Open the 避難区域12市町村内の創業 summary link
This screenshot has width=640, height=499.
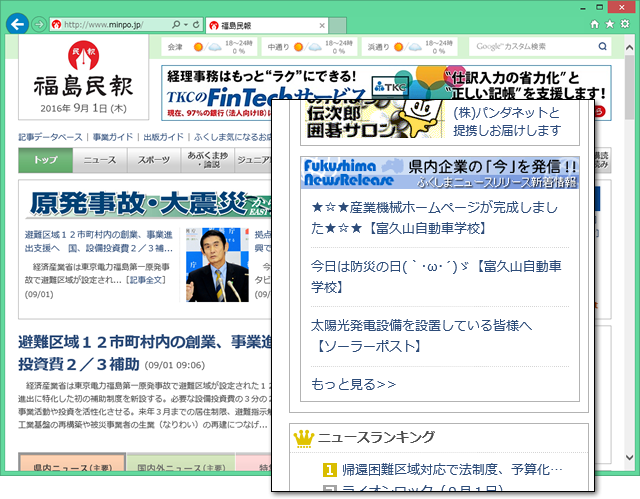(x=99, y=241)
